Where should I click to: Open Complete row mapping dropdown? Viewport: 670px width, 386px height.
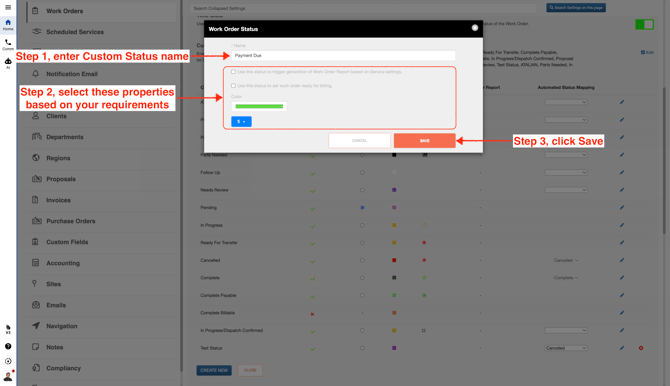coord(566,278)
